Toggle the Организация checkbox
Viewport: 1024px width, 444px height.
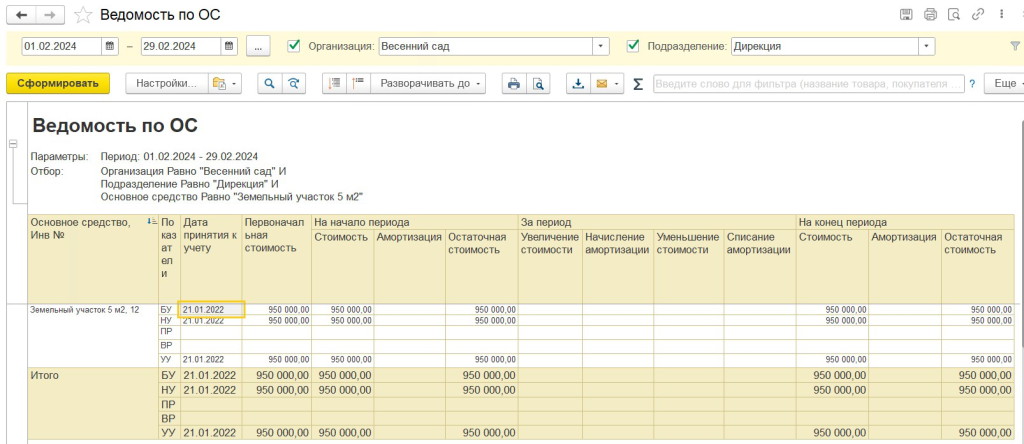294,45
